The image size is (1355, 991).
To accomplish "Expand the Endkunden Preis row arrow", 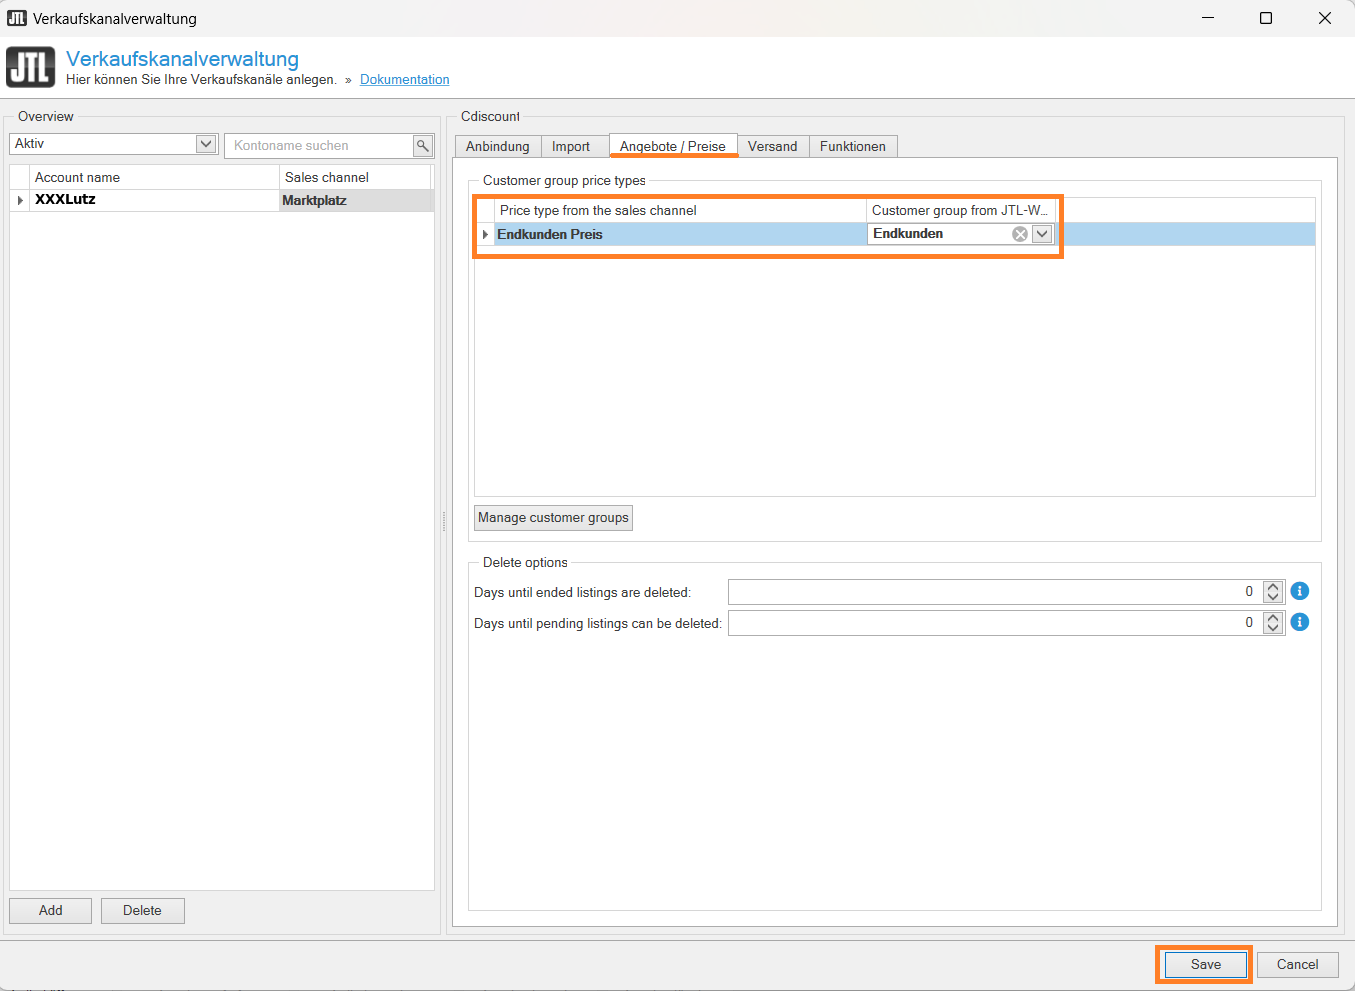I will 485,235.
